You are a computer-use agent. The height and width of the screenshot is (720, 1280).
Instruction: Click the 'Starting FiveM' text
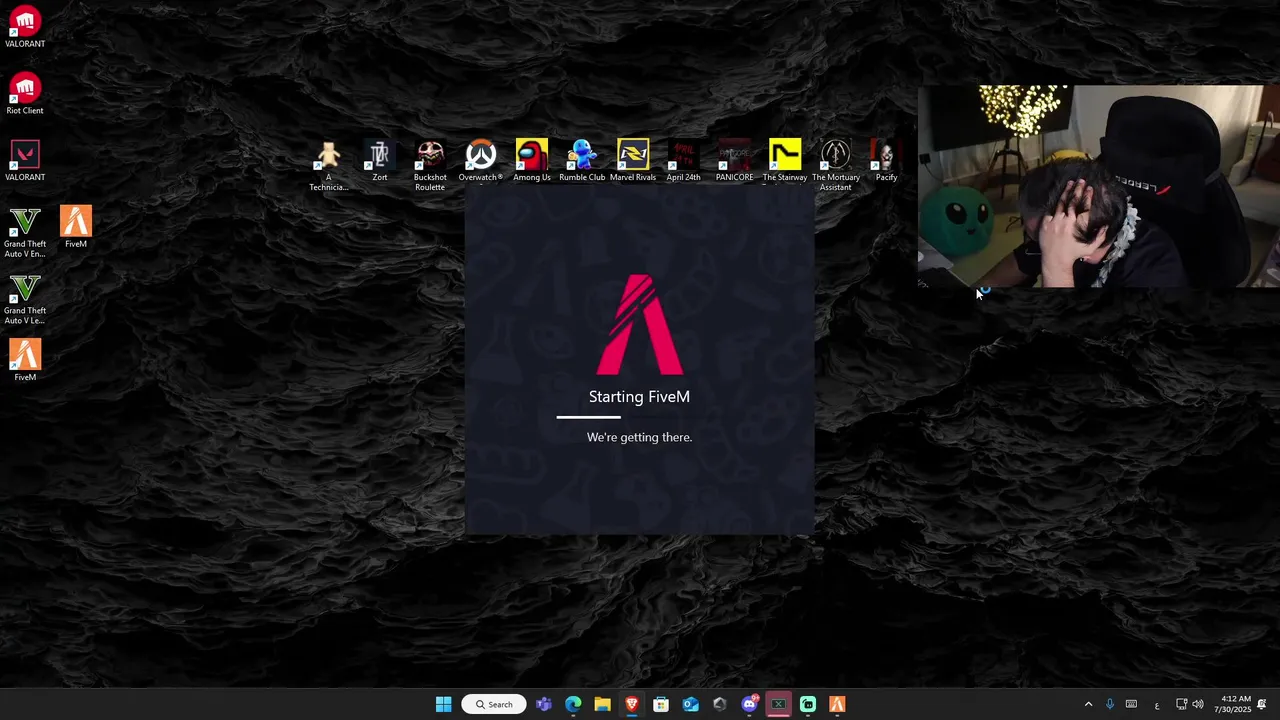click(639, 397)
